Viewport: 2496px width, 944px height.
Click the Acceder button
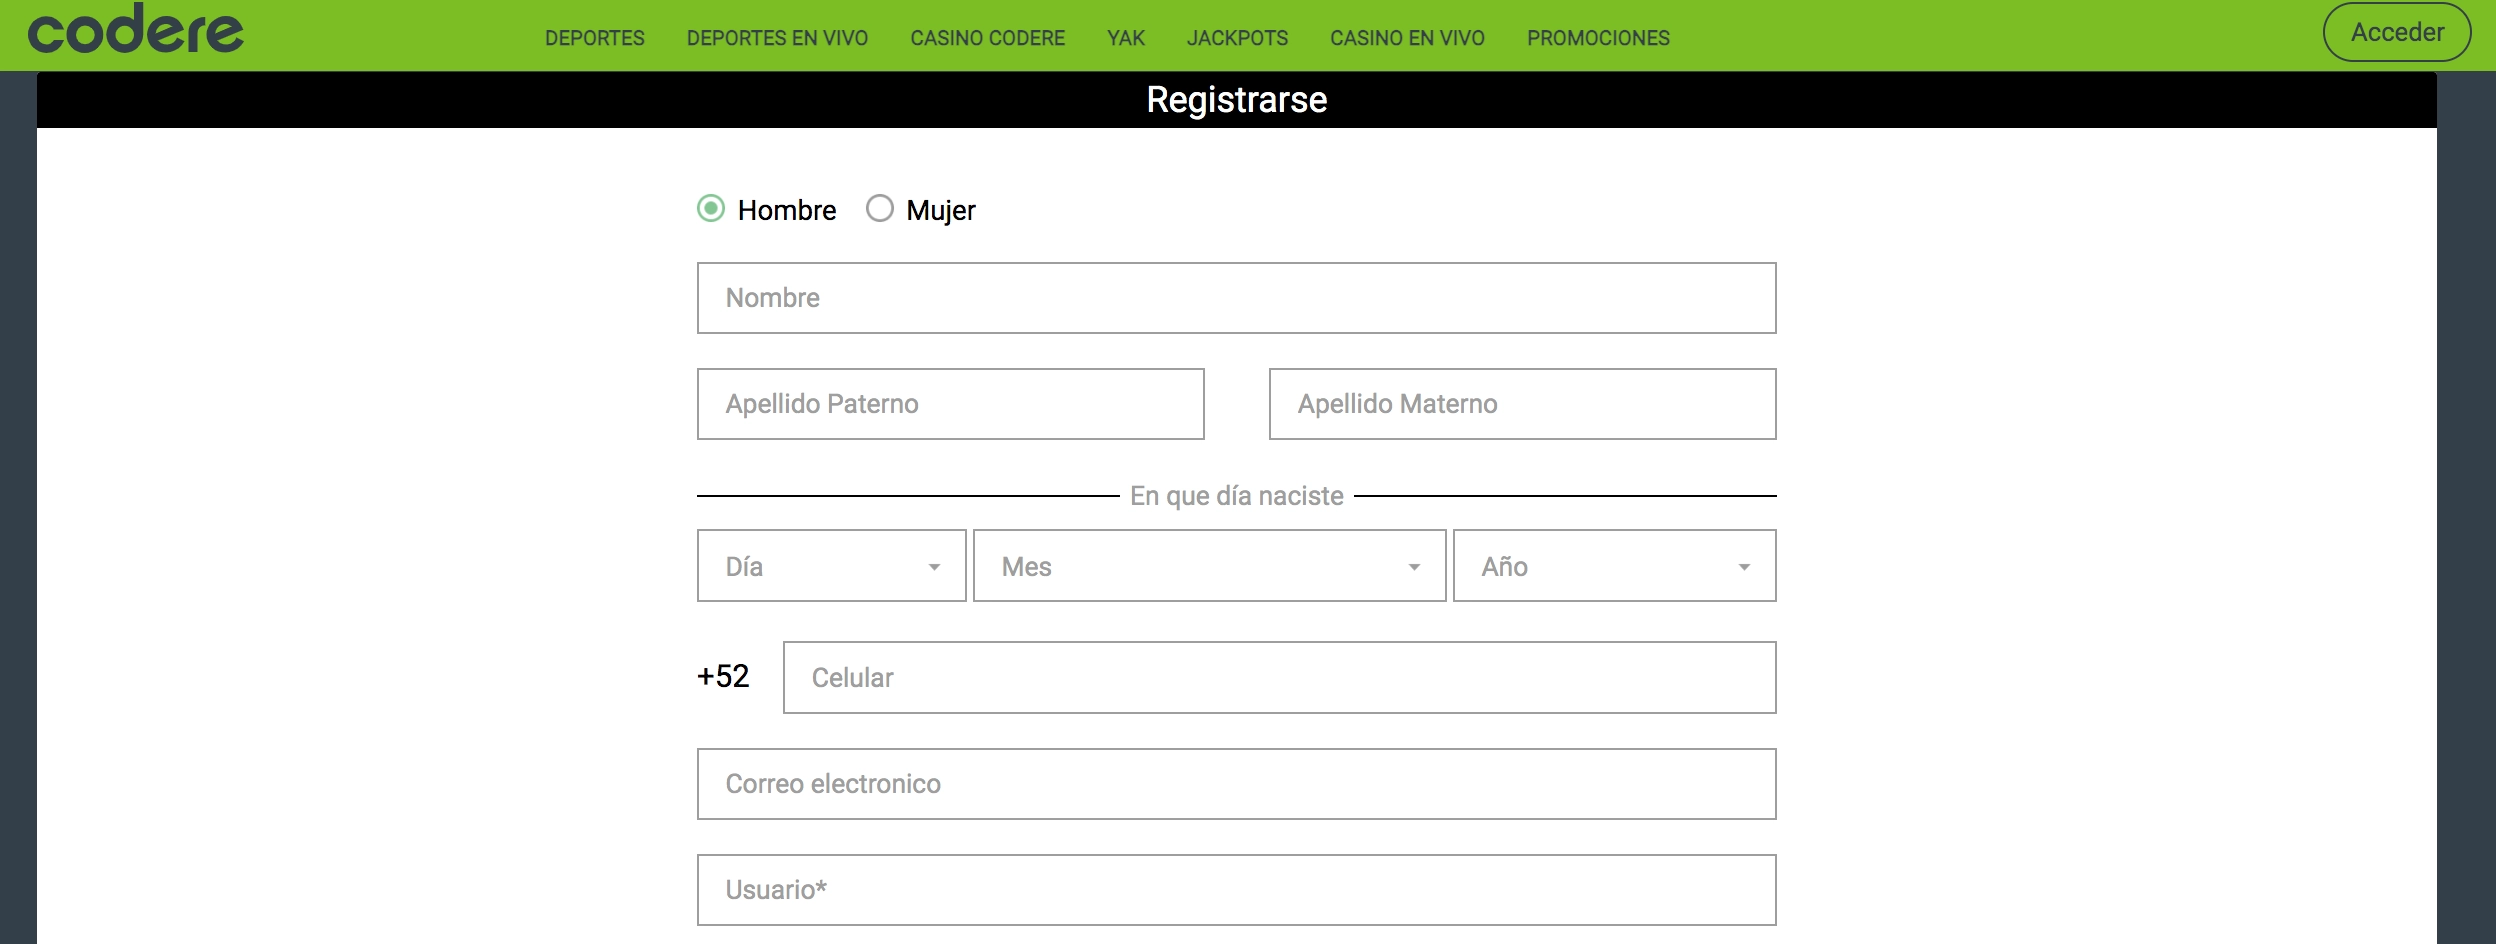[x=2396, y=32]
